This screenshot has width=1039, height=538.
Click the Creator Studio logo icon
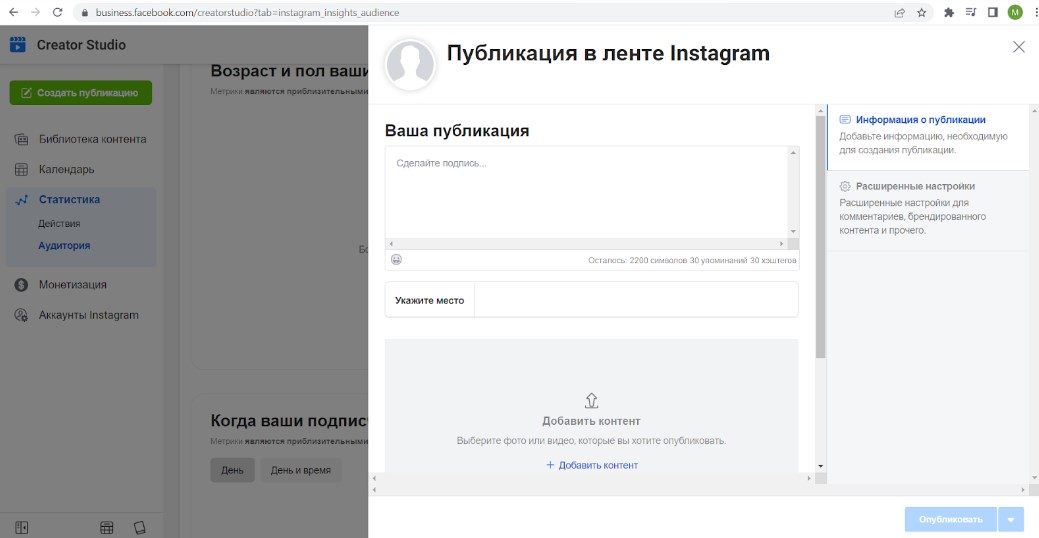coord(18,45)
